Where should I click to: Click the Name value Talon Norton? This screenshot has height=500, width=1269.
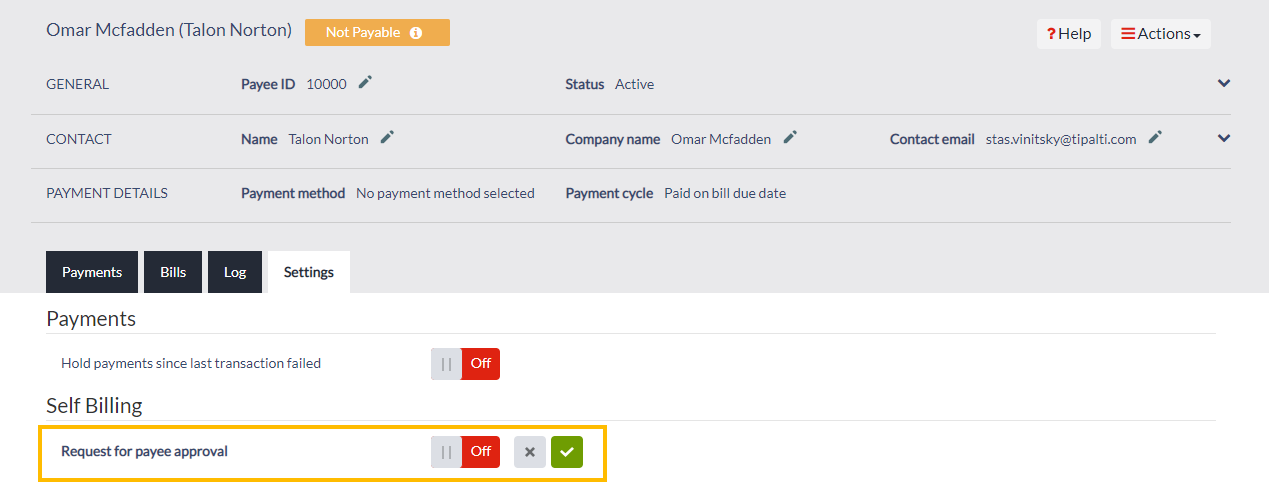click(328, 139)
